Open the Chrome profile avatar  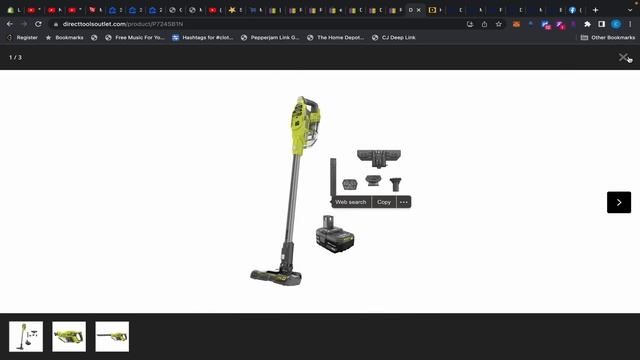click(x=616, y=24)
